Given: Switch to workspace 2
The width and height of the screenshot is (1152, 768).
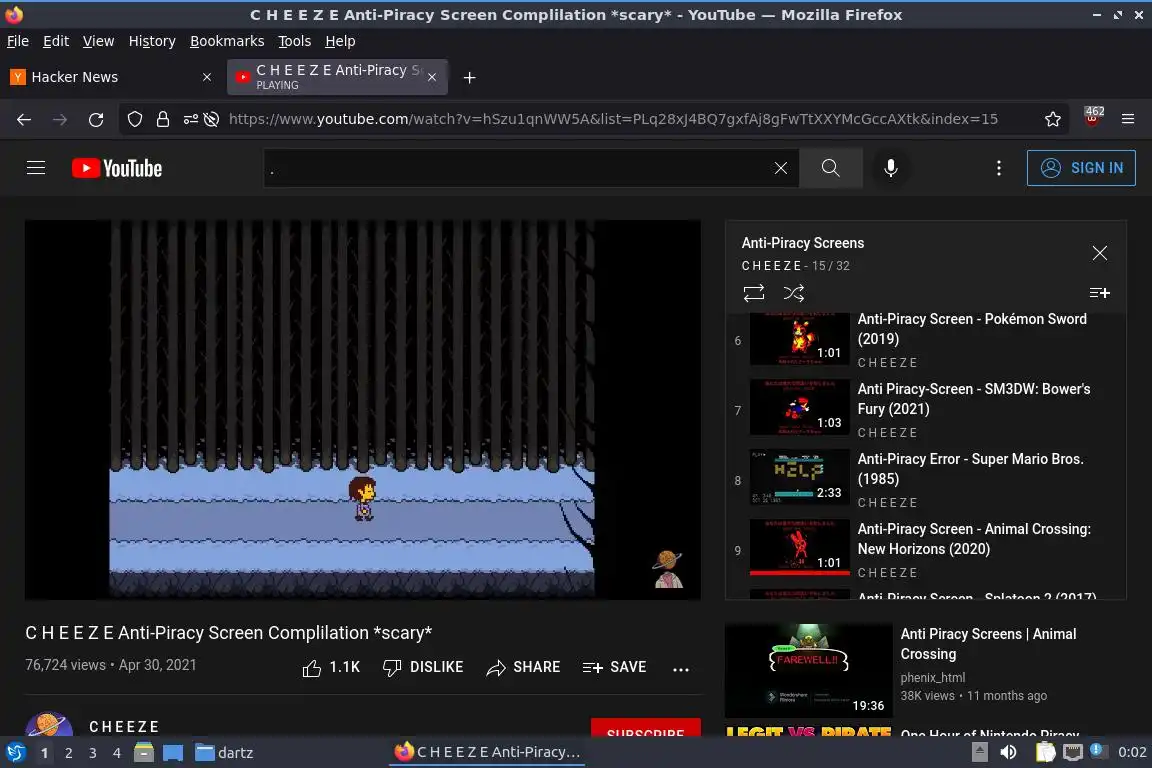Looking at the screenshot, I should click(x=68, y=753).
